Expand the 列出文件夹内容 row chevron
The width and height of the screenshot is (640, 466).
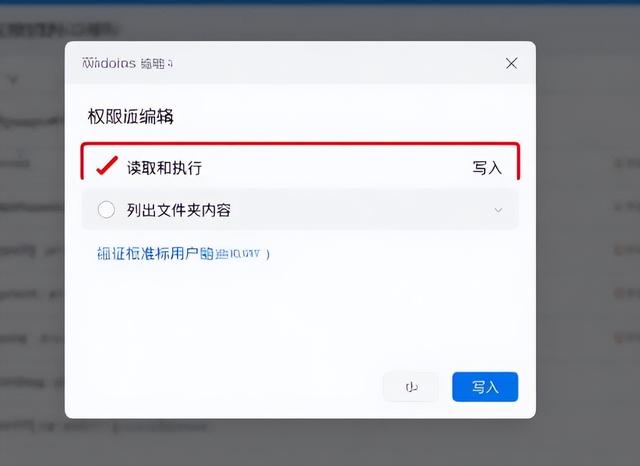pos(498,210)
